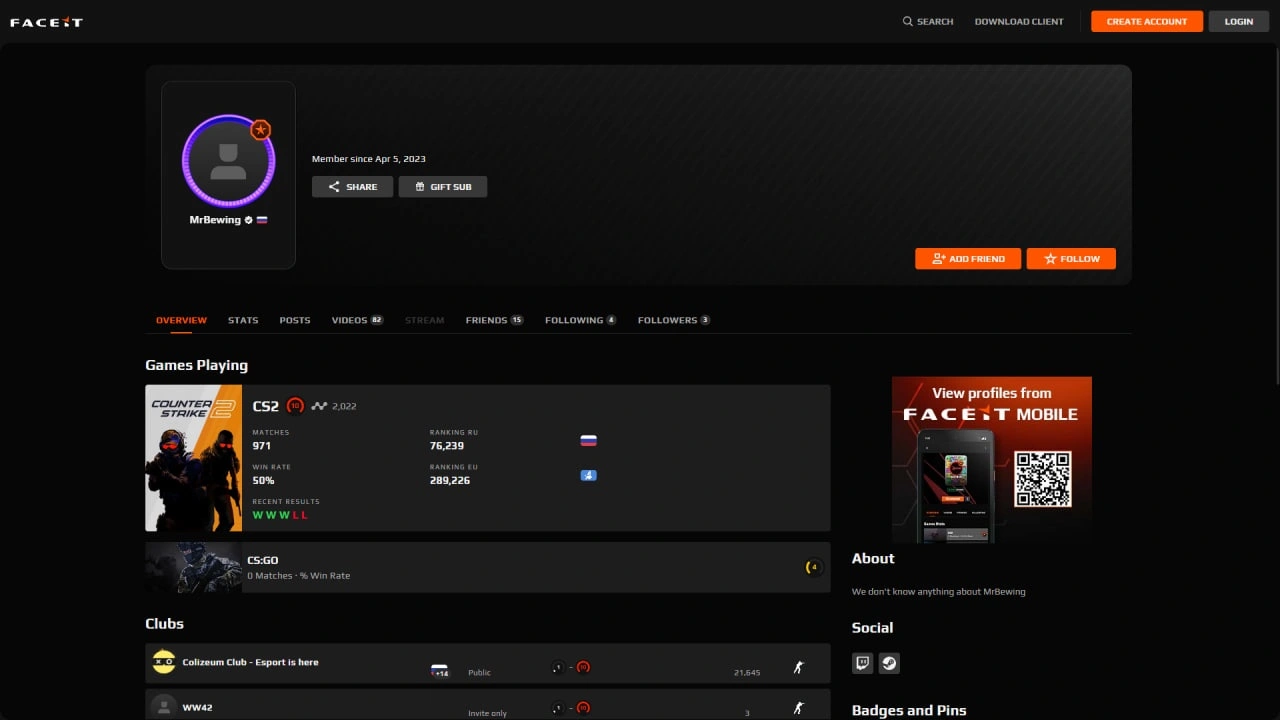Click MrBewing's profile avatar
The image size is (1280, 720).
point(228,161)
